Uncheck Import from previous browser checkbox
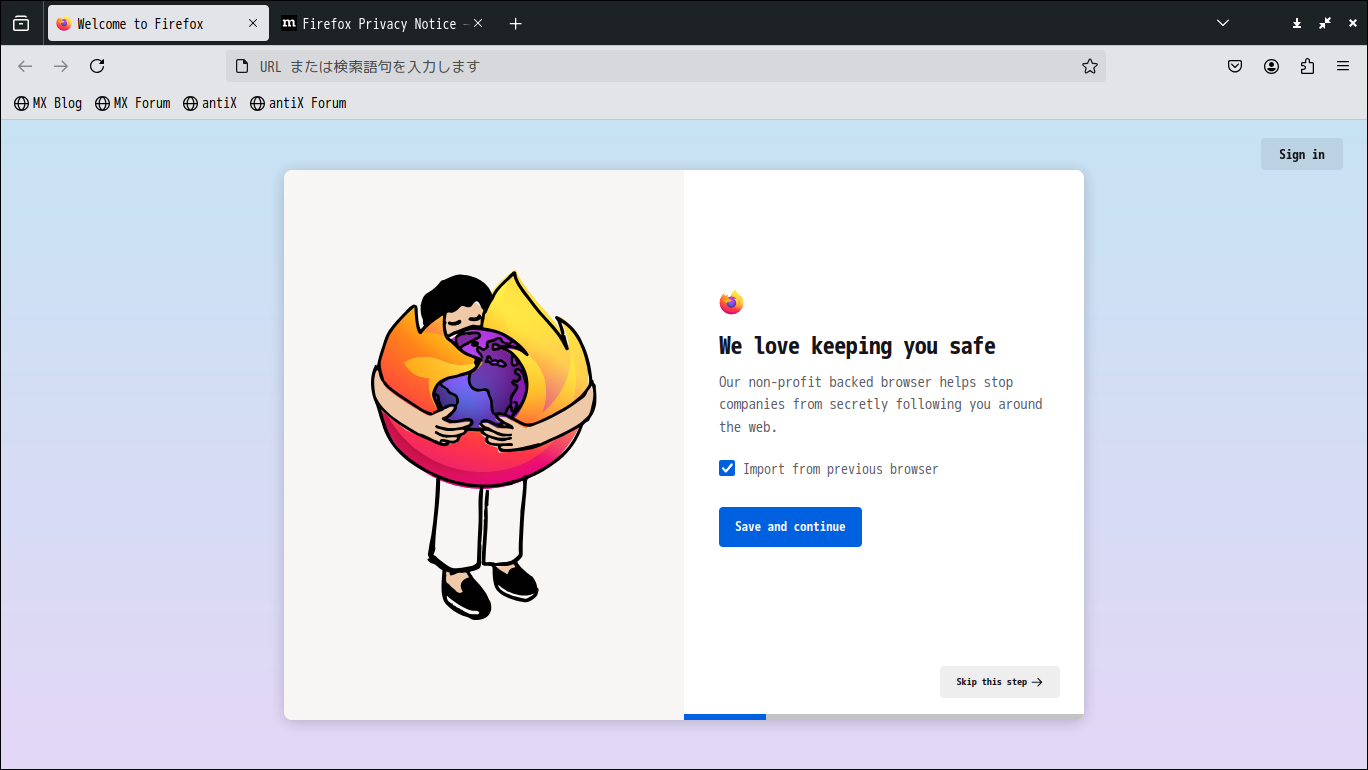1368x770 pixels. pos(727,468)
